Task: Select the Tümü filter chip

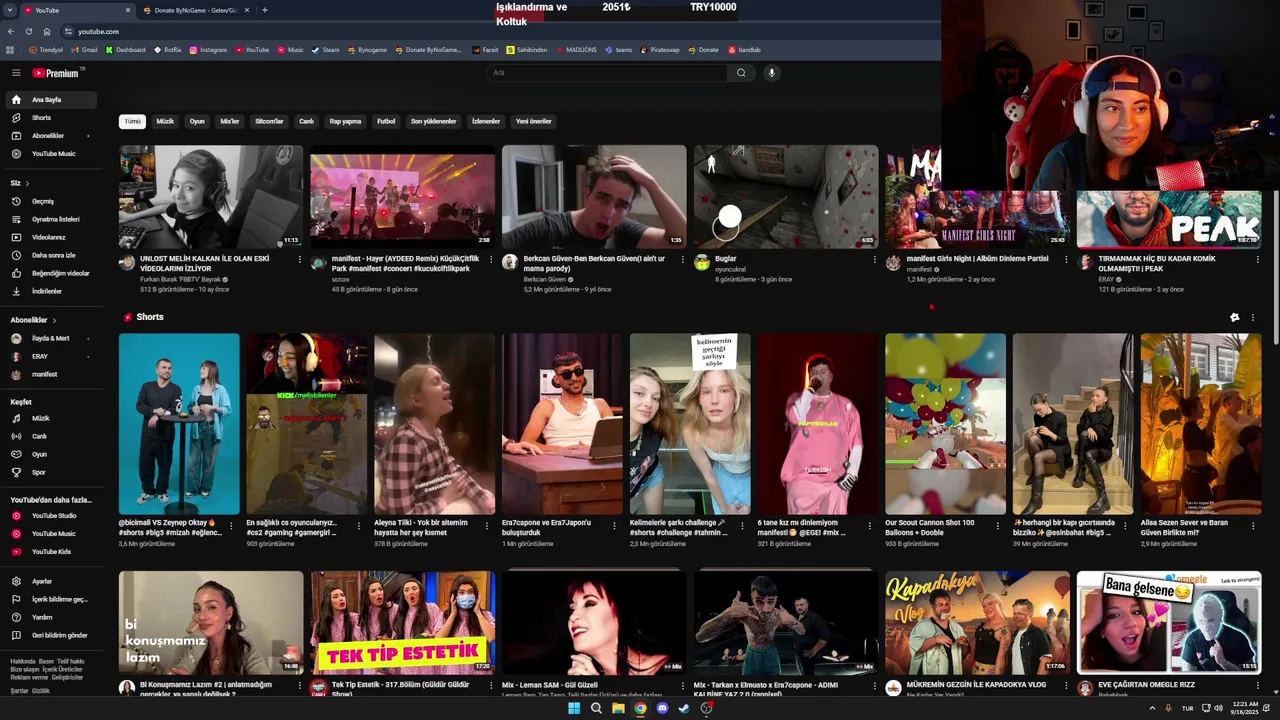Action: pyautogui.click(x=132, y=122)
